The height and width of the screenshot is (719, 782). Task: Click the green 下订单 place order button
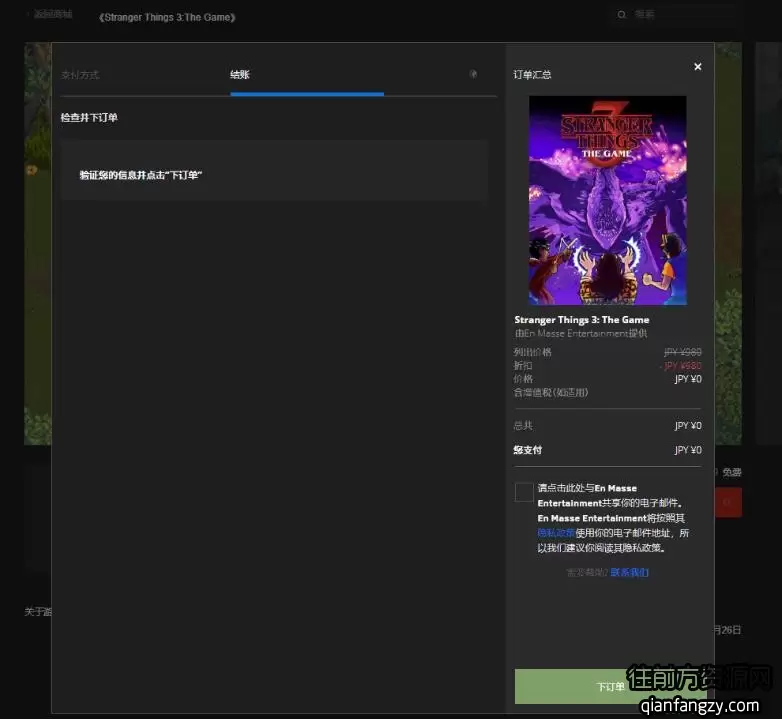coord(610,687)
